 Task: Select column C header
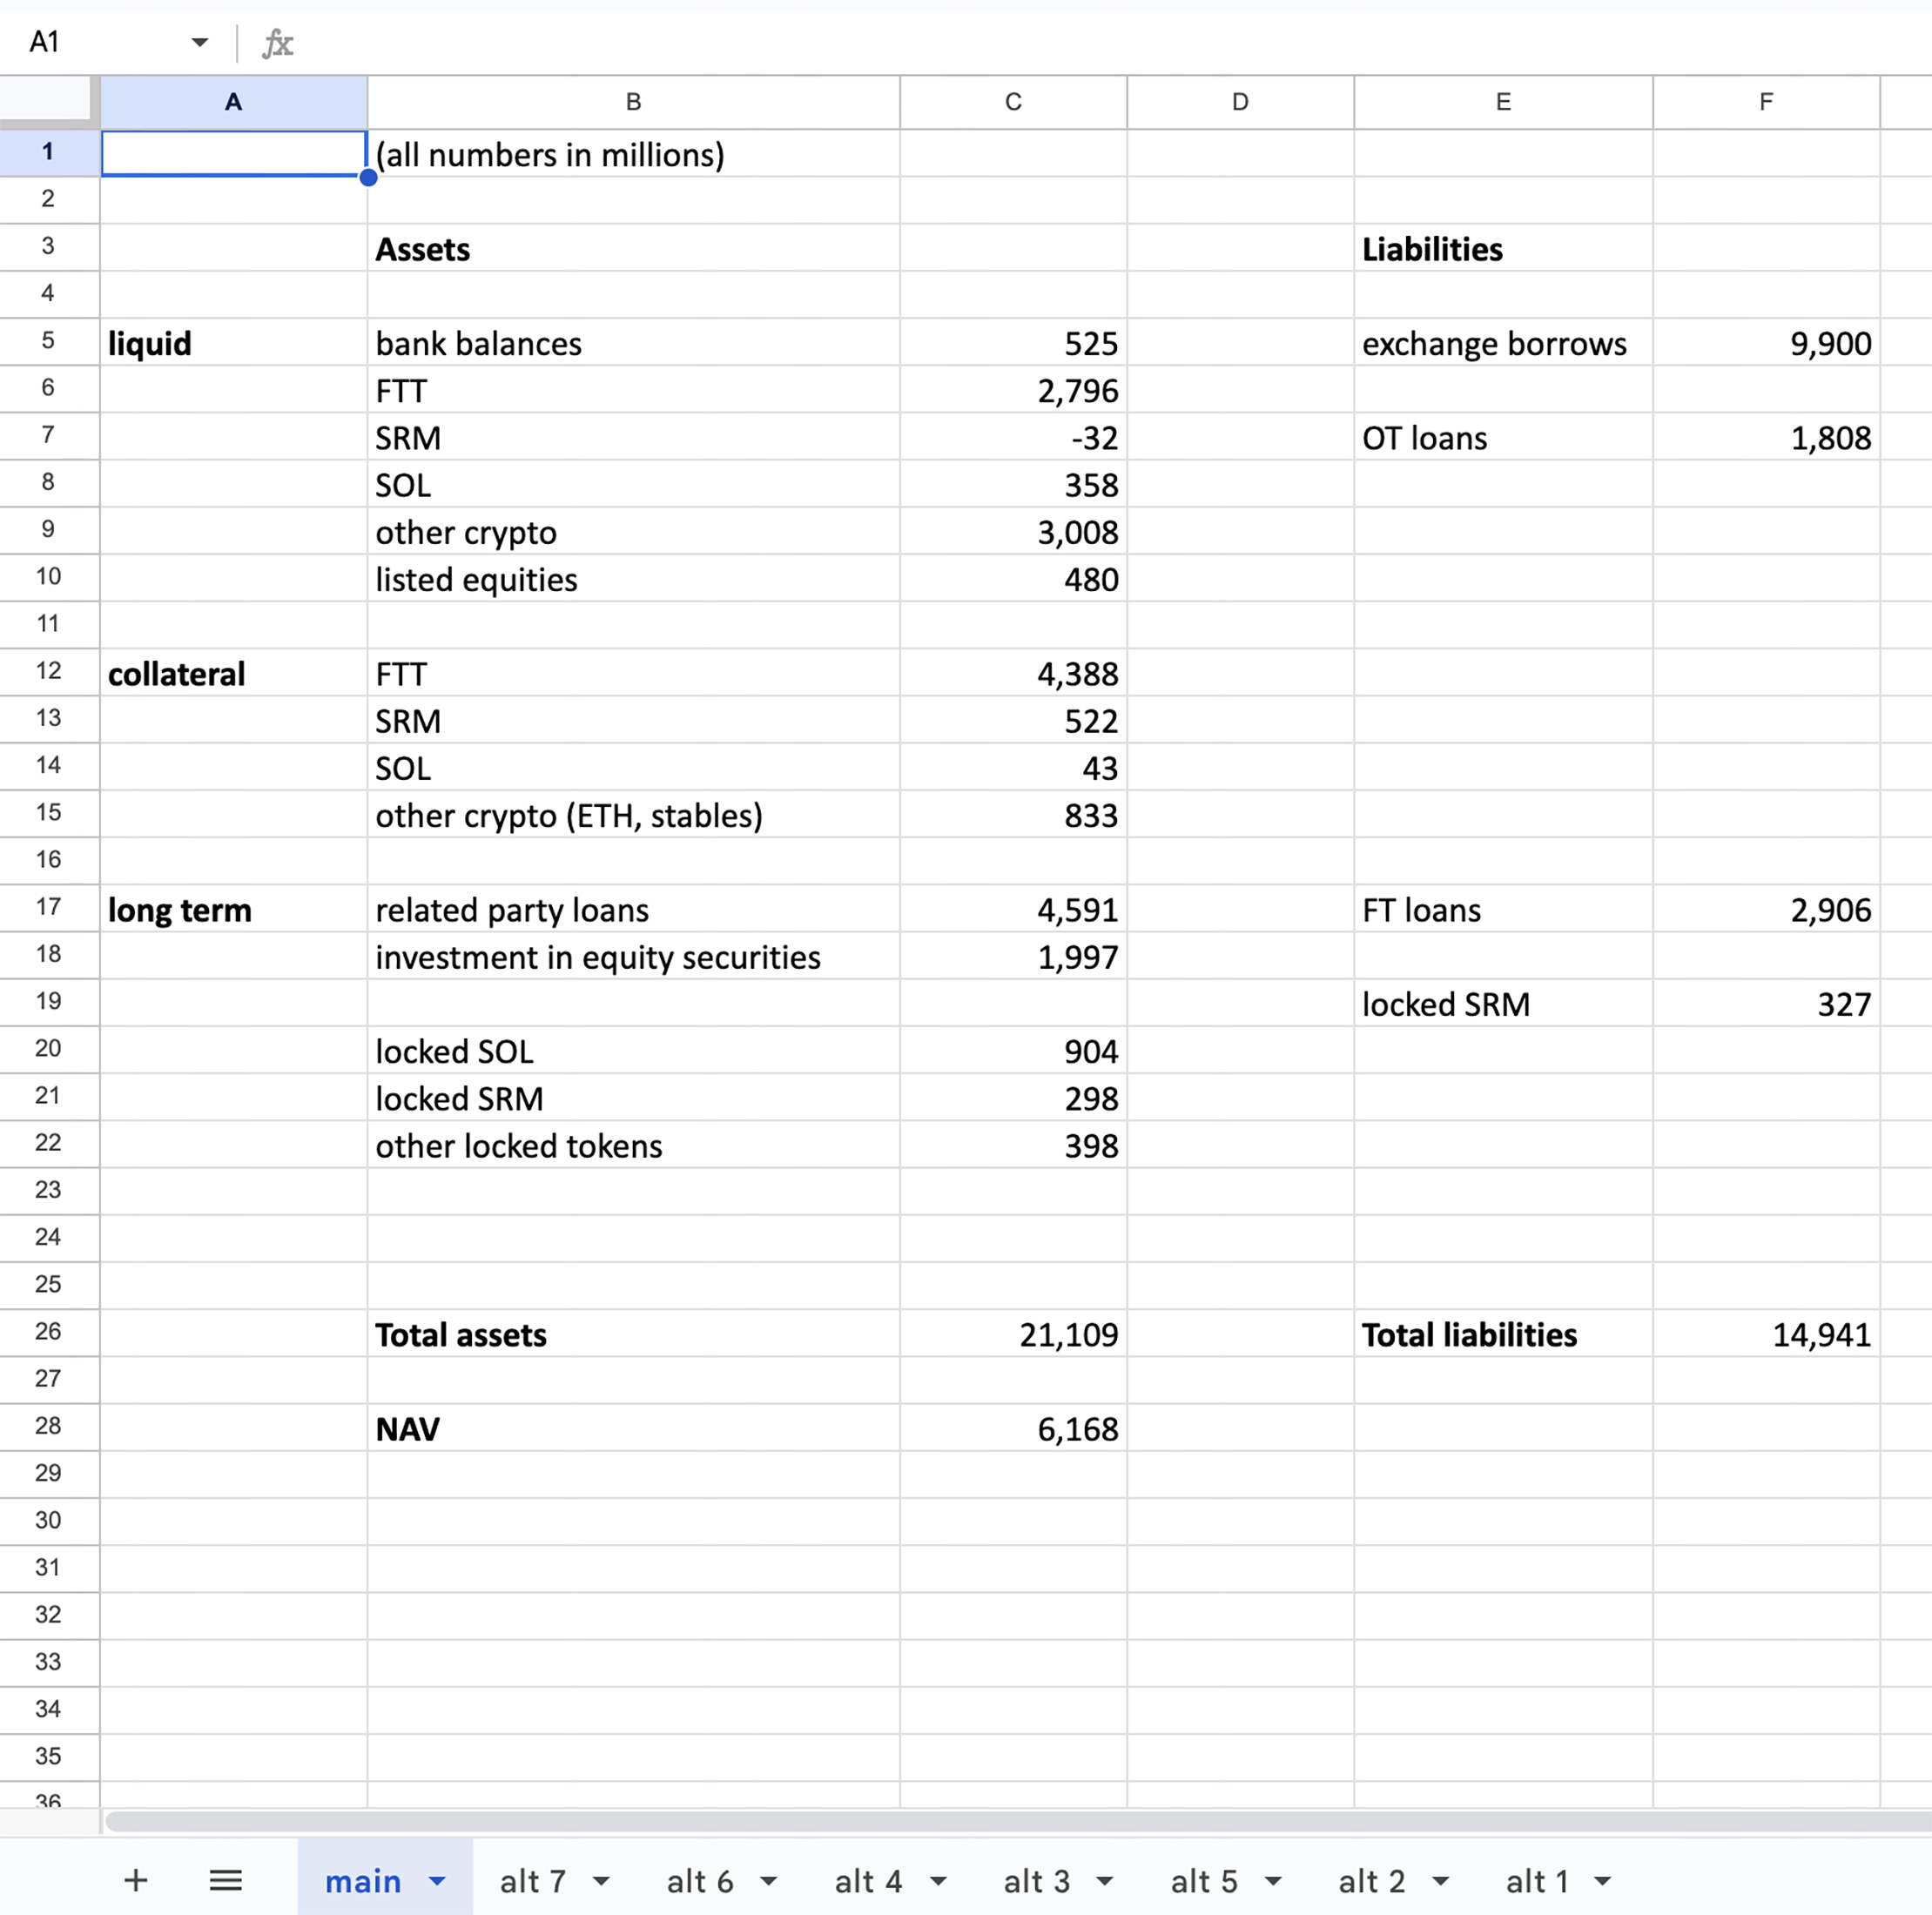pyautogui.click(x=1013, y=102)
